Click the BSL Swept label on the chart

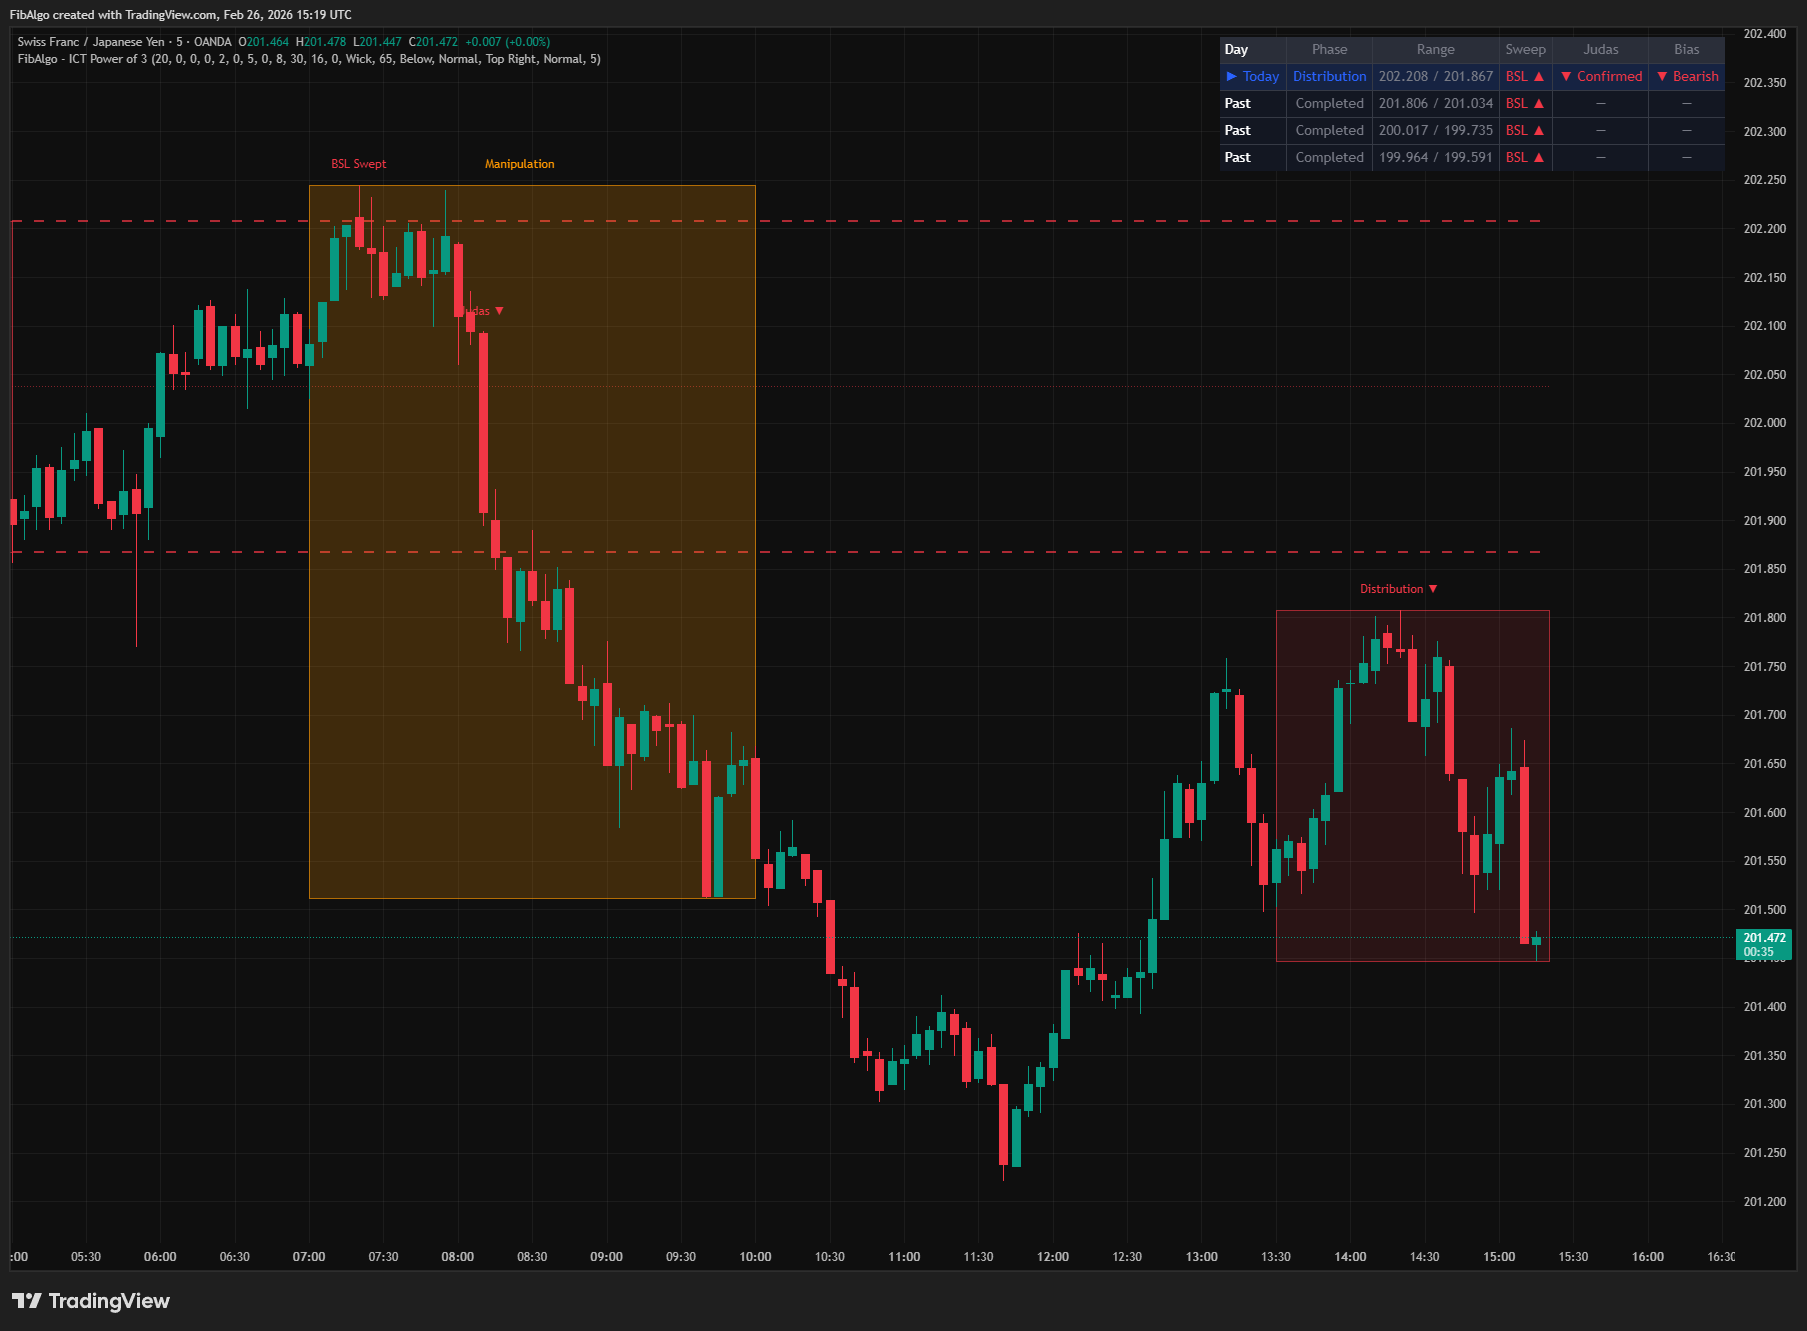358,163
